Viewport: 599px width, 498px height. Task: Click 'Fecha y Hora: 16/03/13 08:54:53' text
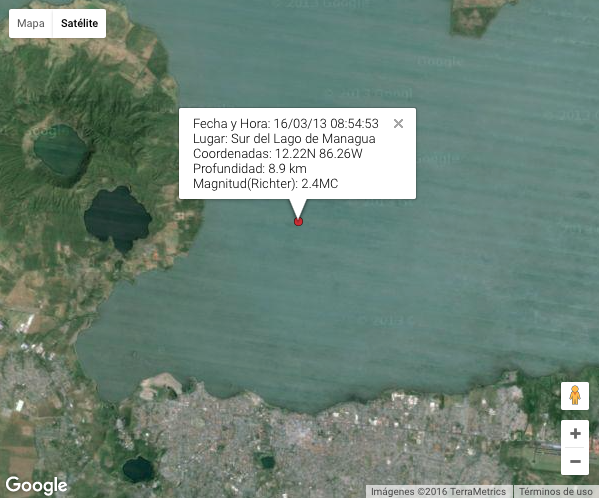[286, 123]
